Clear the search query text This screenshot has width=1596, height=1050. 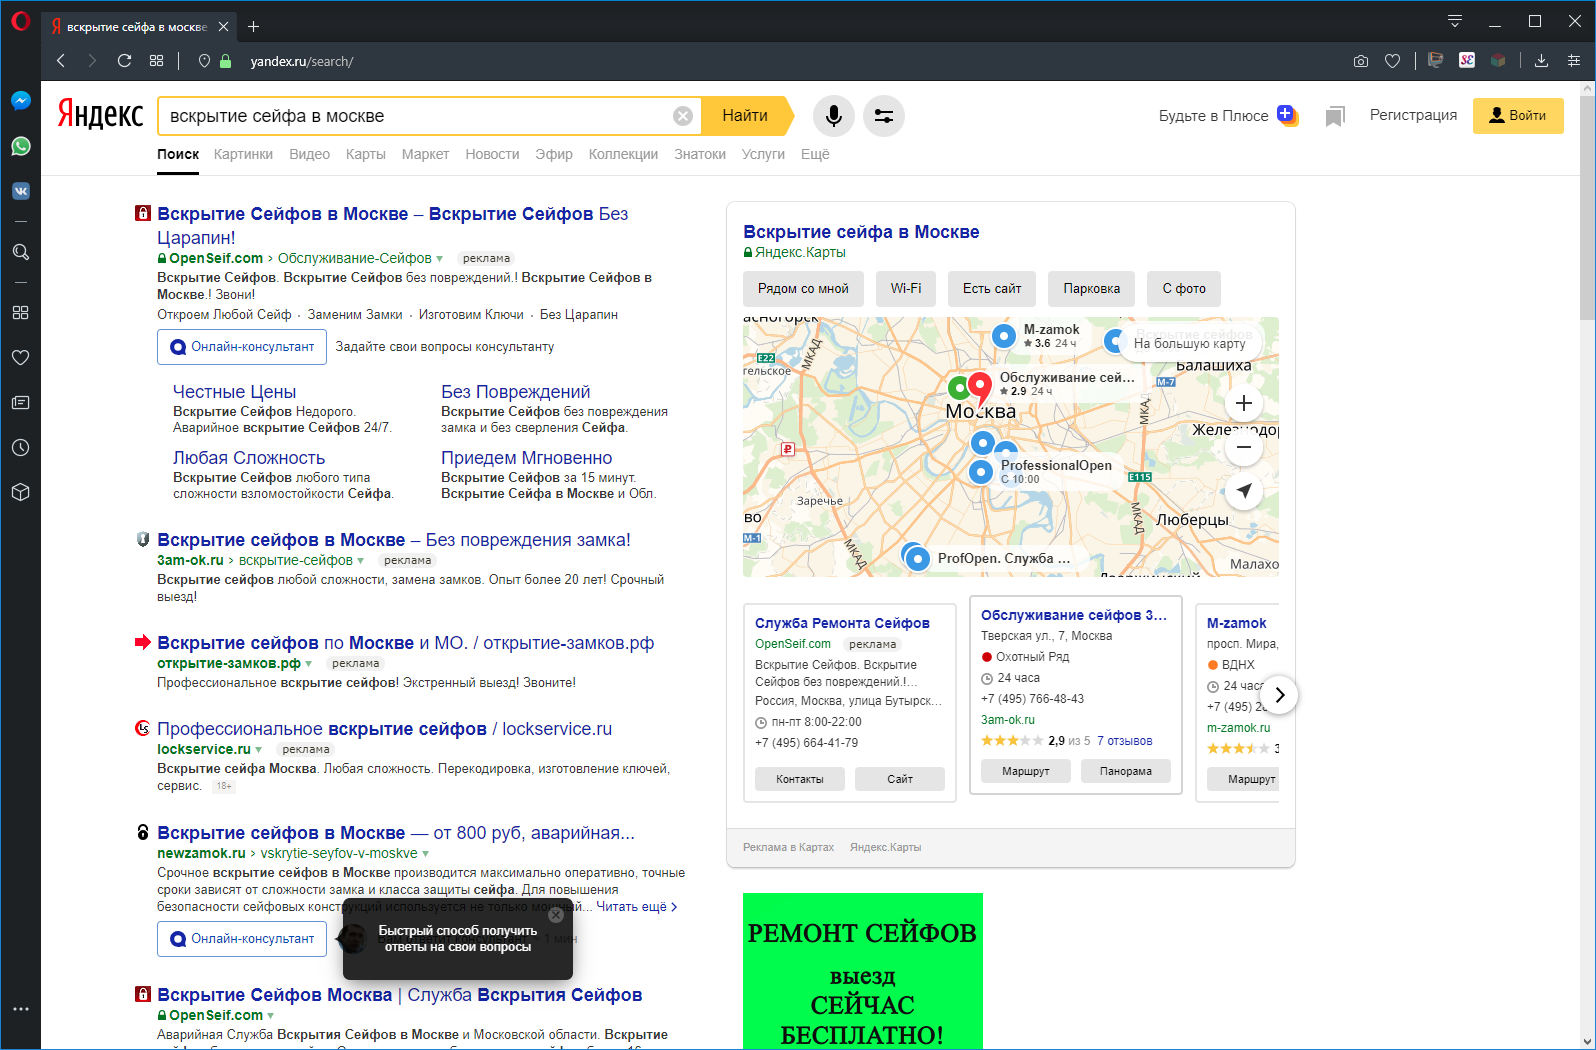click(x=683, y=116)
